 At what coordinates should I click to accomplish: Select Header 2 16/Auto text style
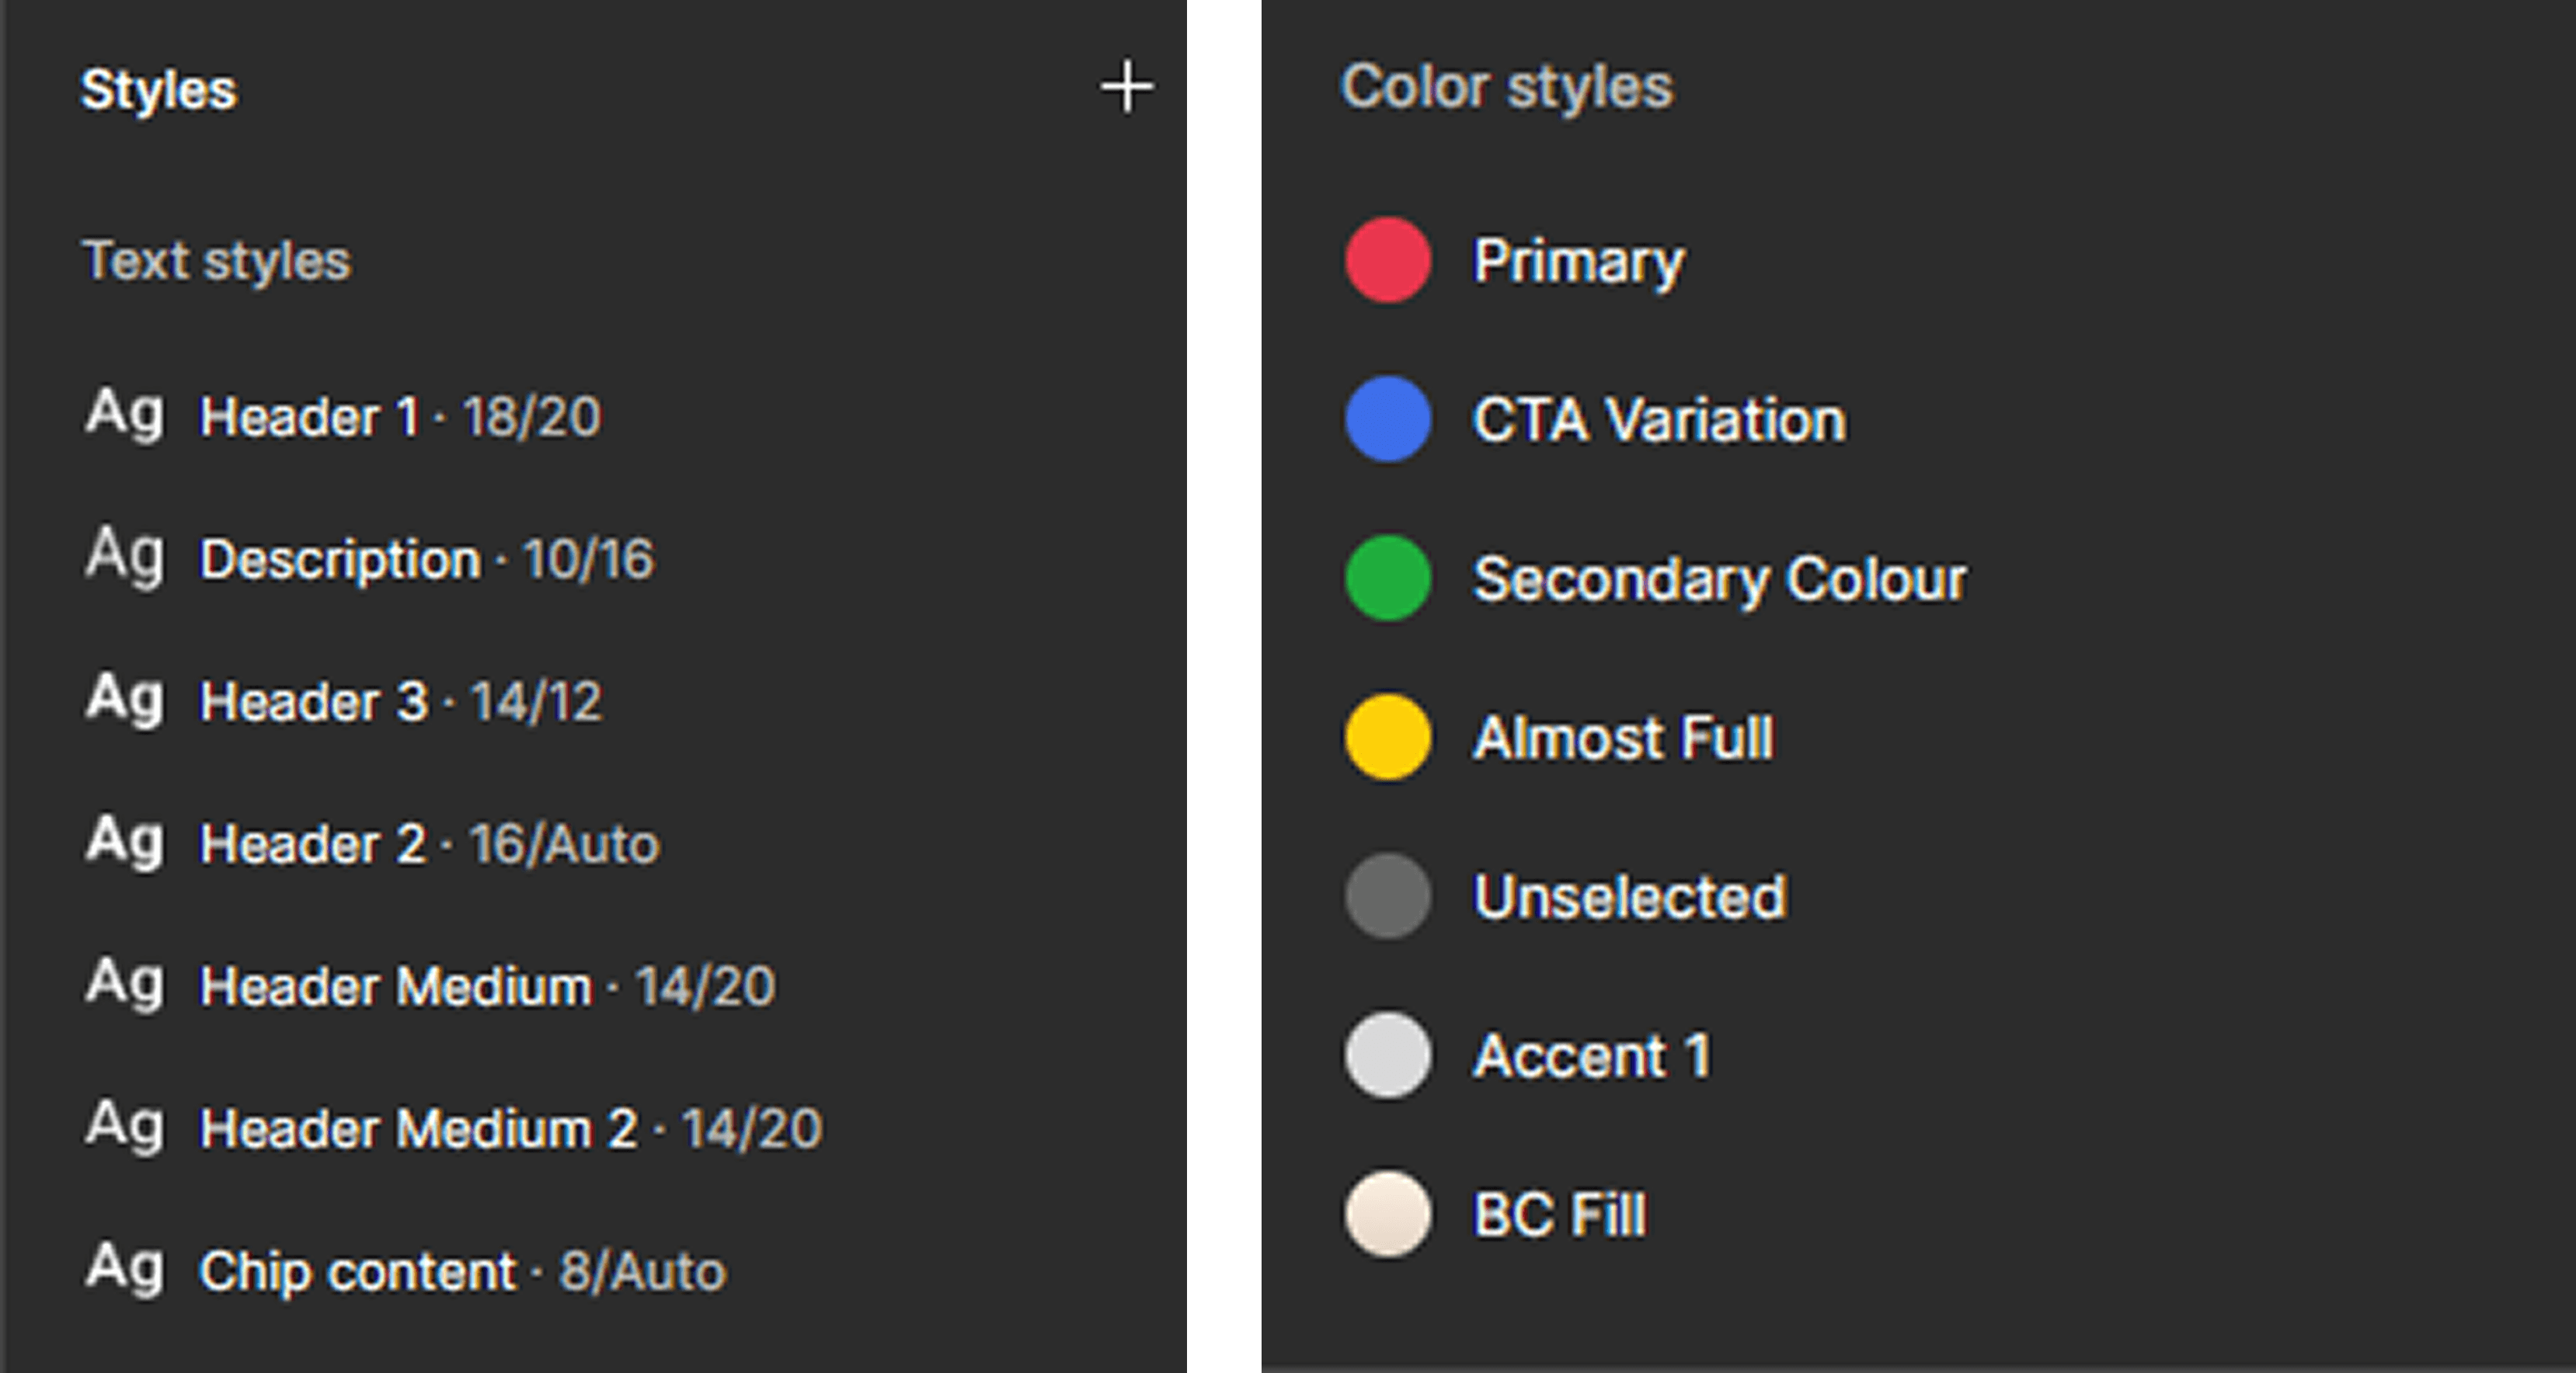(x=429, y=844)
